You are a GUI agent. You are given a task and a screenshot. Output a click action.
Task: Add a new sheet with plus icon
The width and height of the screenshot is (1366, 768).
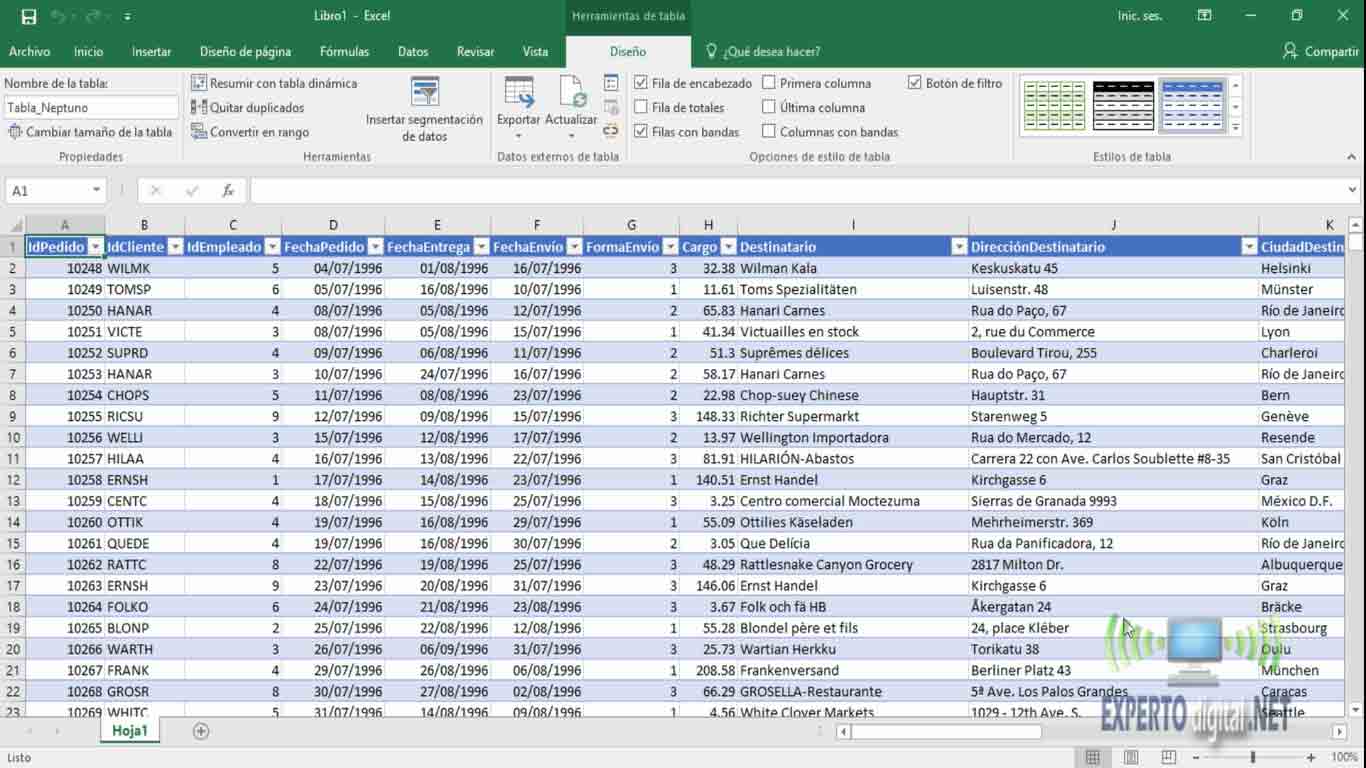point(201,731)
